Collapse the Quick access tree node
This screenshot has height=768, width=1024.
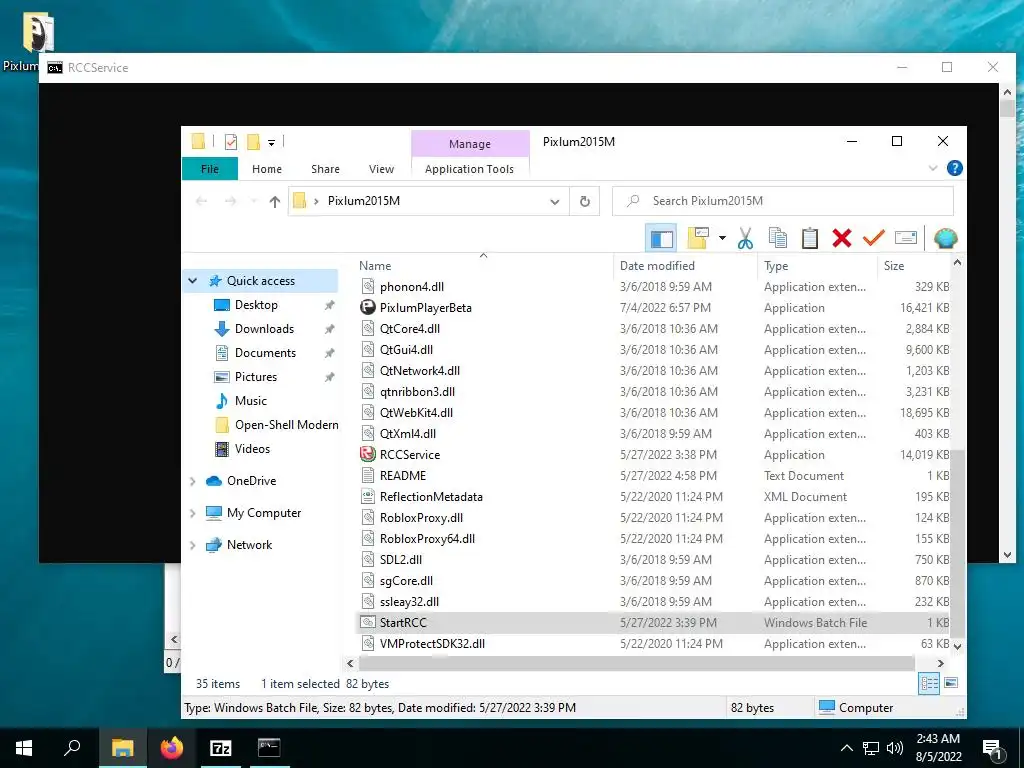[x=193, y=281]
